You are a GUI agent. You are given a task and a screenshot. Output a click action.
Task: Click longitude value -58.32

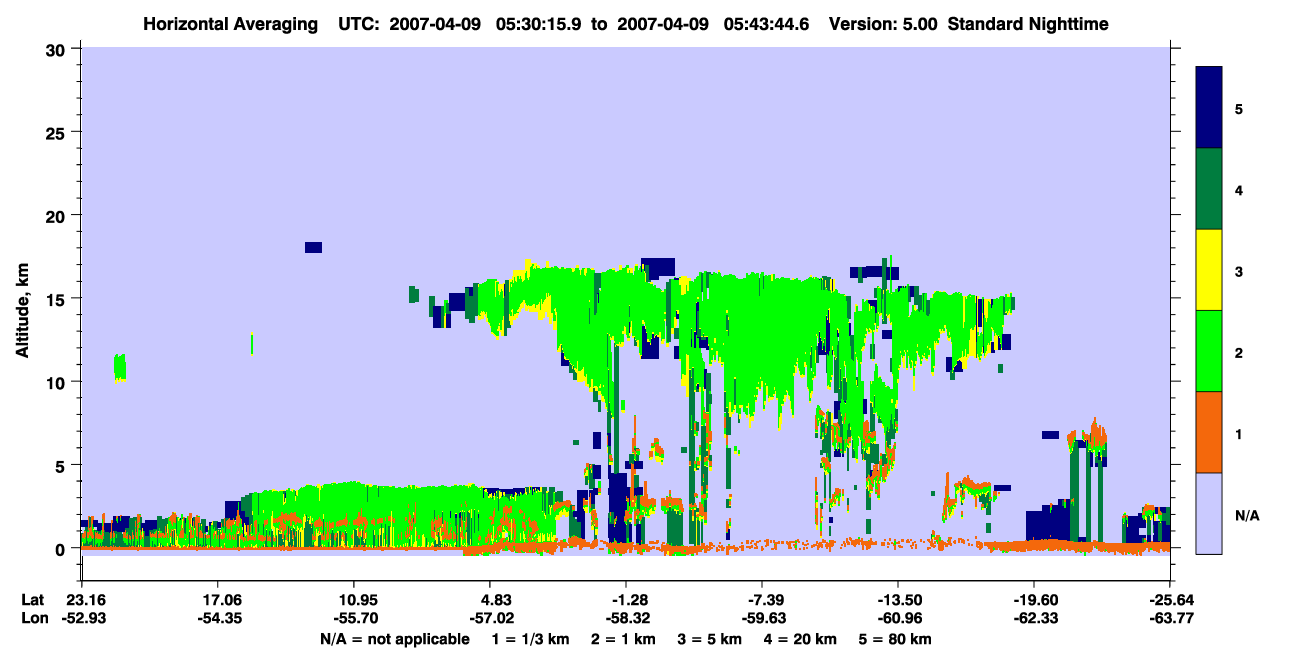pos(626,618)
